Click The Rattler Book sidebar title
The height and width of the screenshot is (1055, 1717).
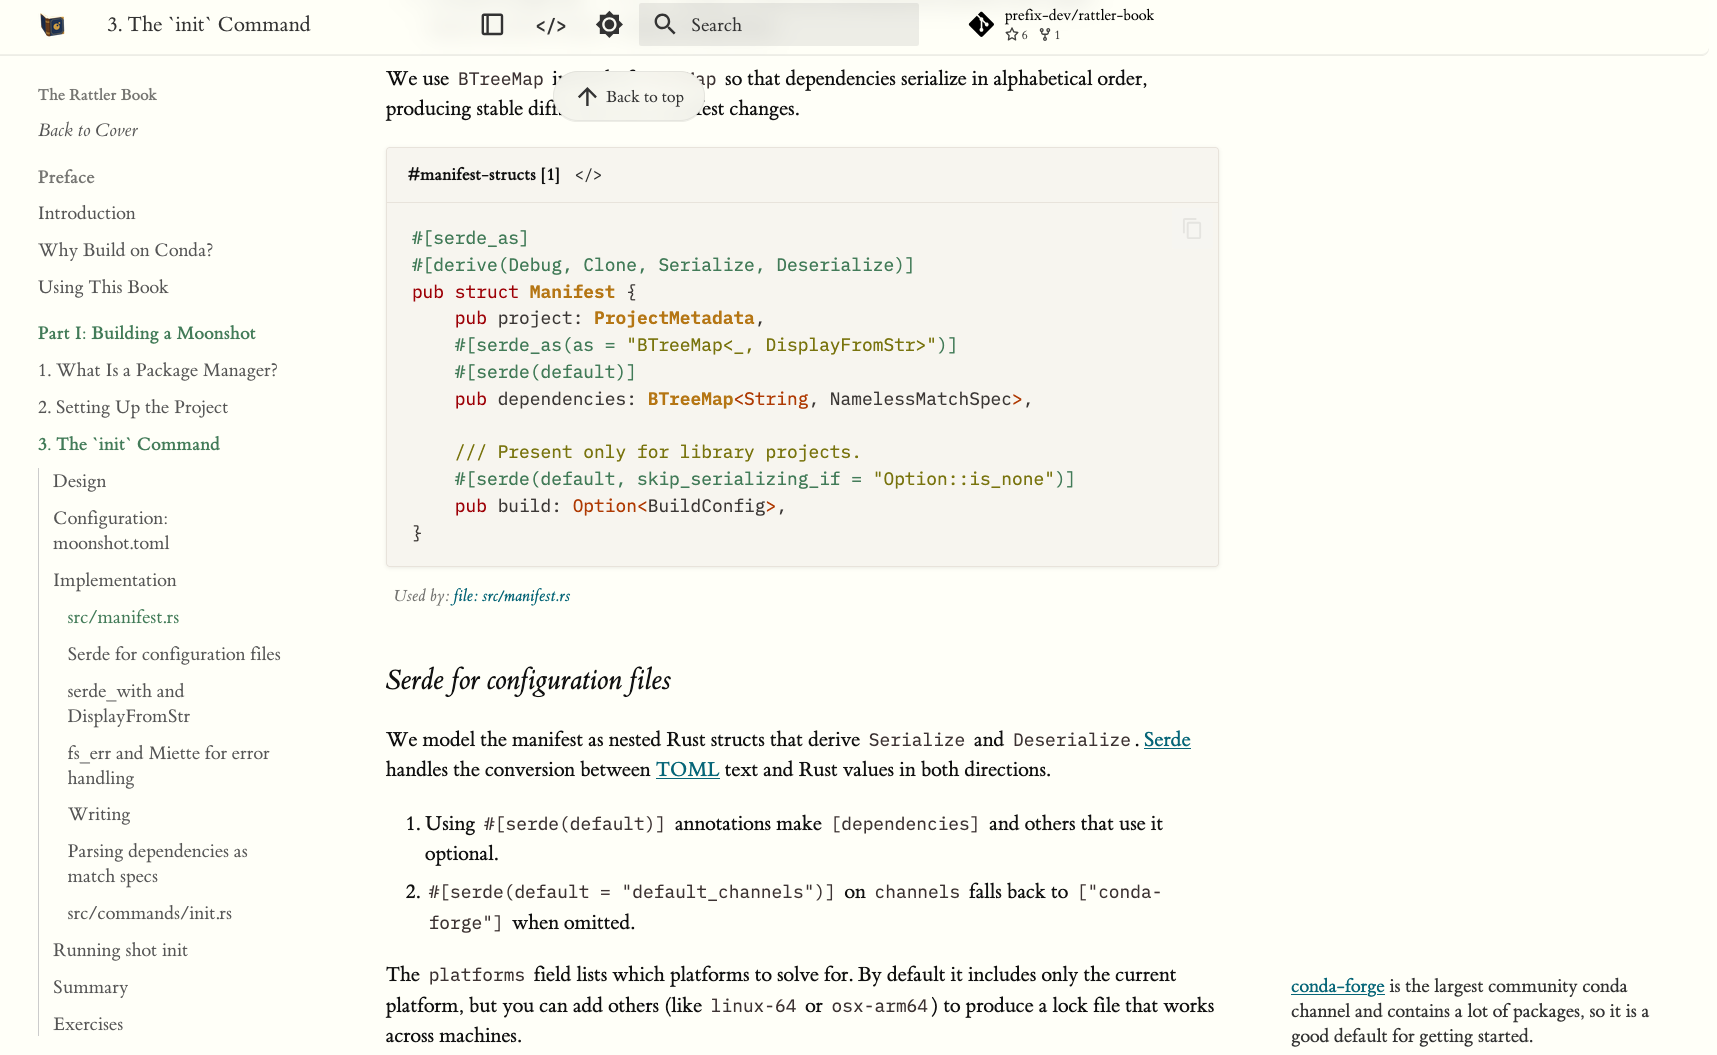tap(97, 95)
